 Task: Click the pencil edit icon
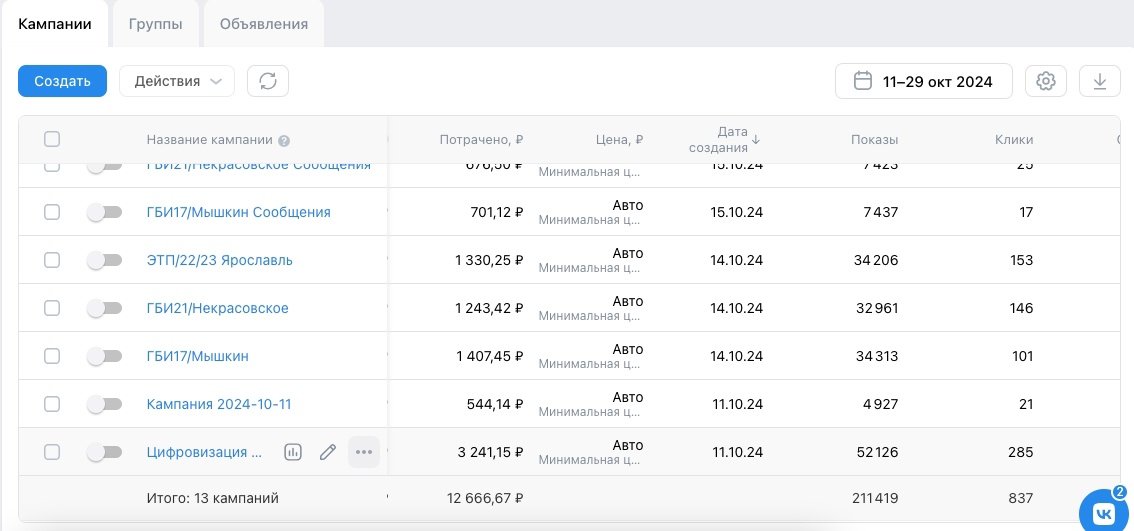(x=327, y=452)
